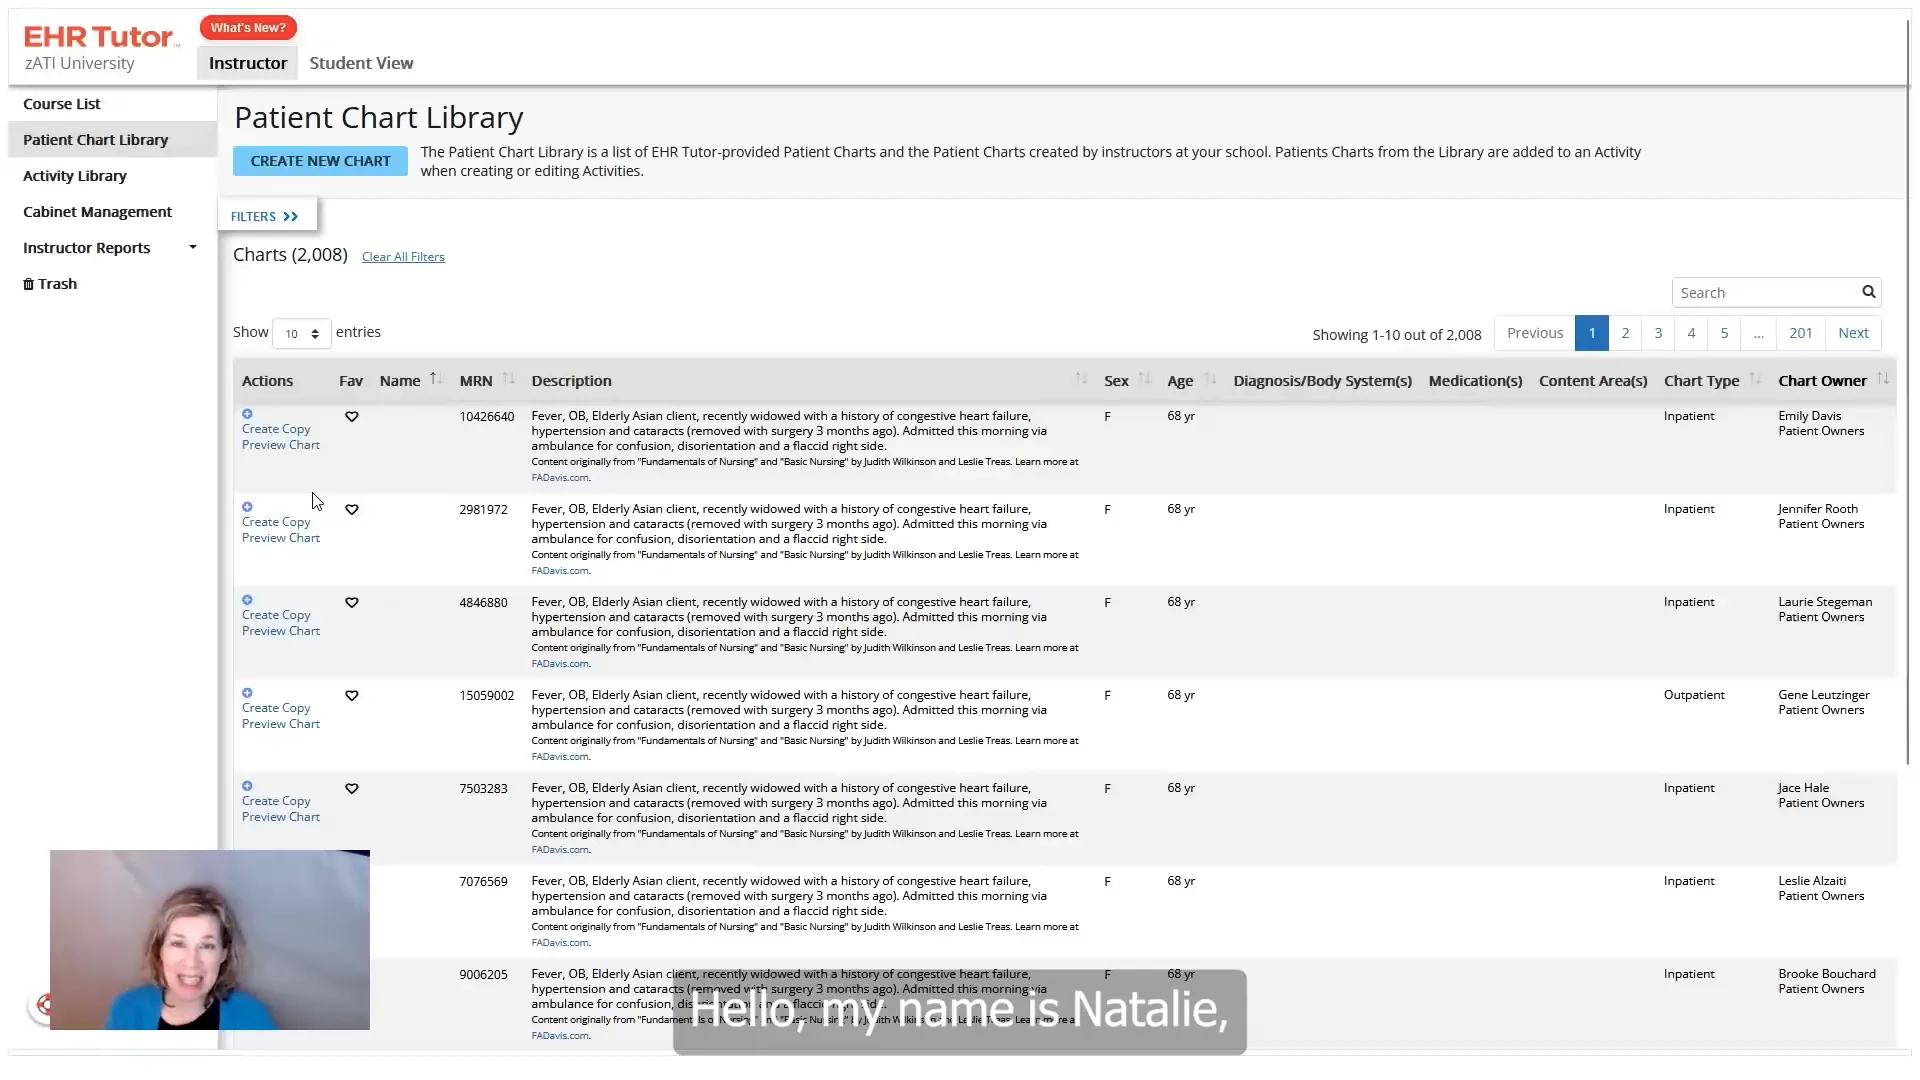
Task: Switch to Student View tab
Action: (x=361, y=63)
